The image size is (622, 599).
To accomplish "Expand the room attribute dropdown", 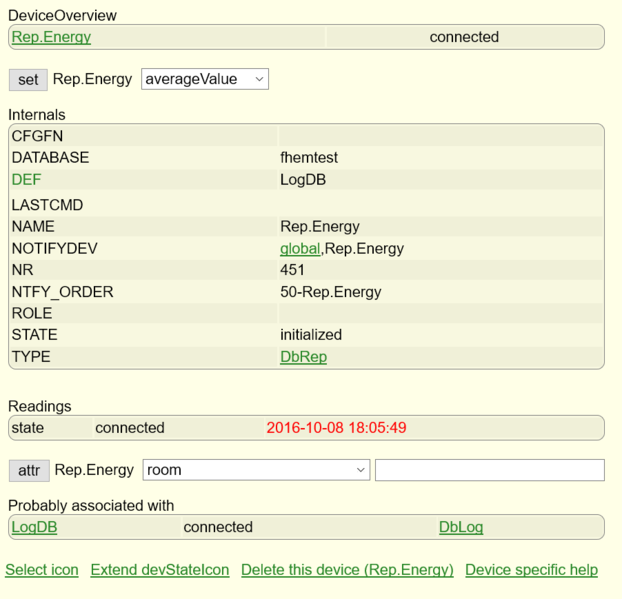I will (x=256, y=470).
